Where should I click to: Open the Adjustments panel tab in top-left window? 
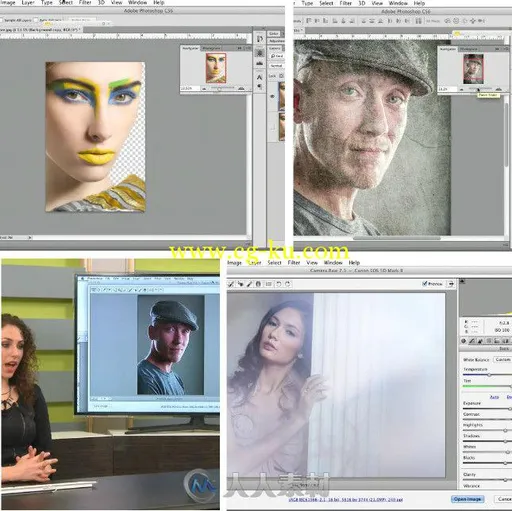click(x=276, y=41)
